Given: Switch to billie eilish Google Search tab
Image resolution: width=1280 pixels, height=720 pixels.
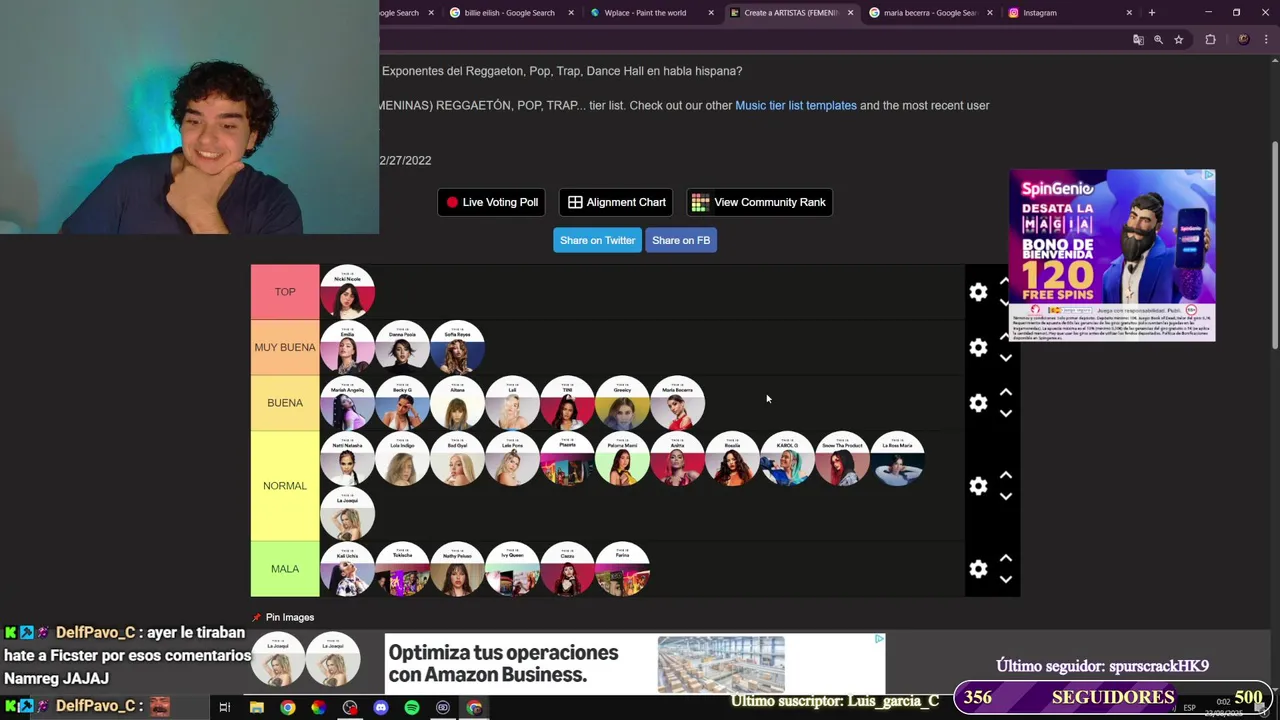Looking at the screenshot, I should pos(509,13).
